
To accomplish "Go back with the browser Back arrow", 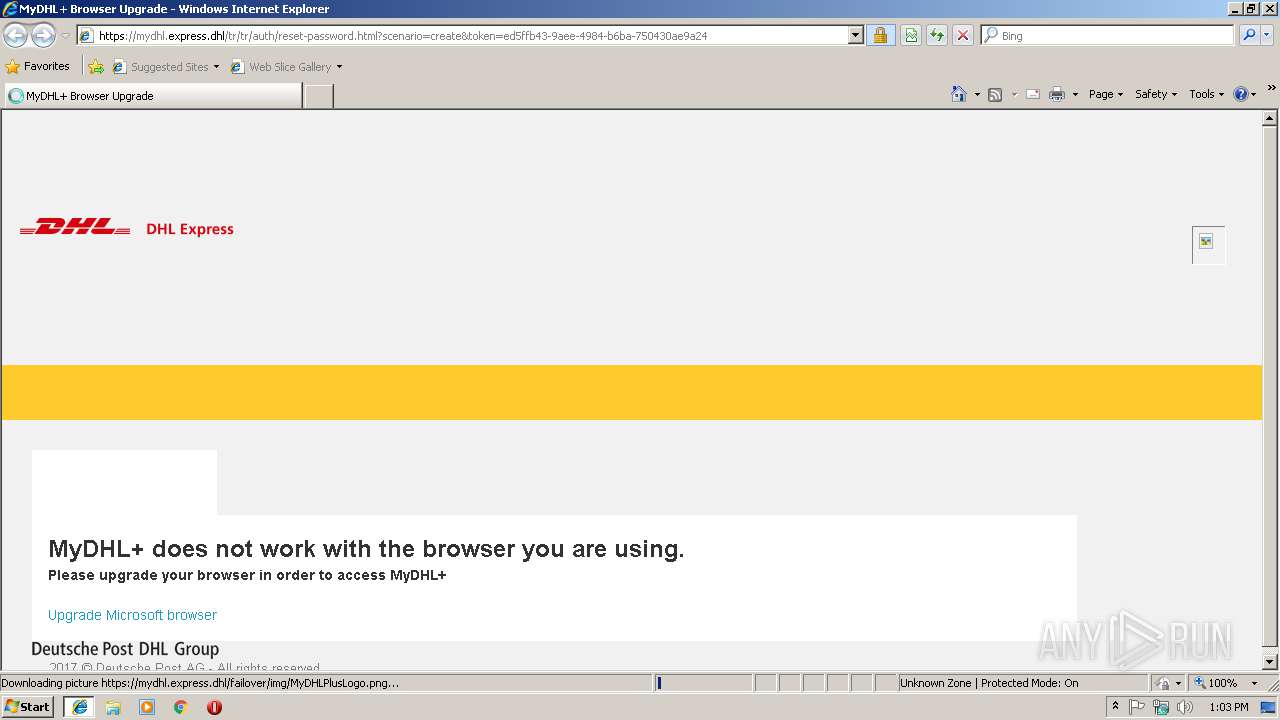I will point(15,36).
